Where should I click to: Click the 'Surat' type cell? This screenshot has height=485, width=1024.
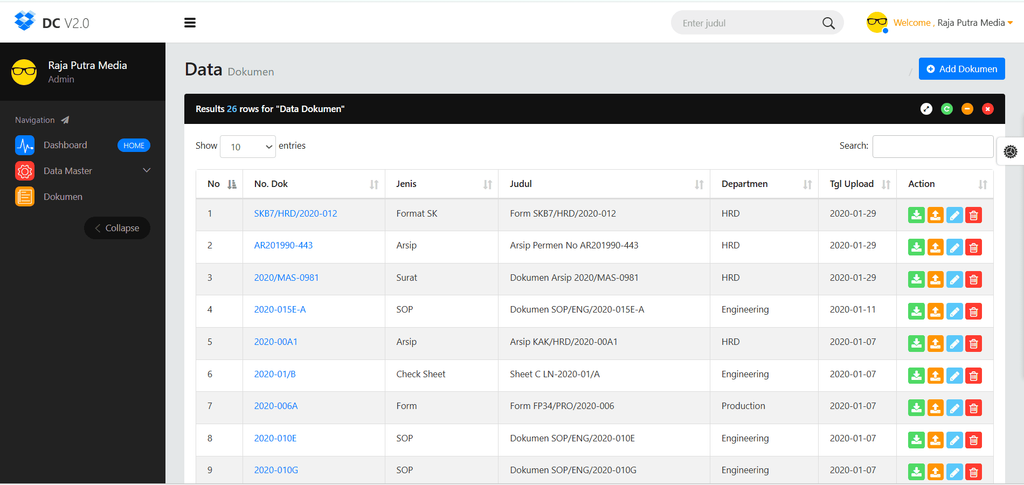tap(406, 277)
